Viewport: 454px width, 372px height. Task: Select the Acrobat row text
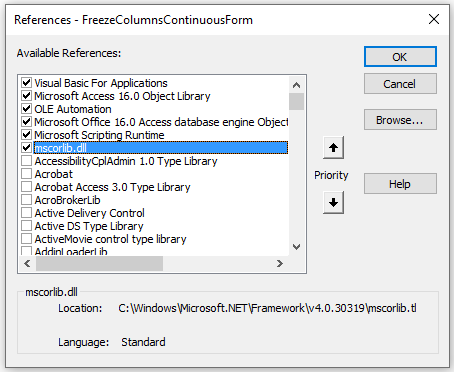coord(53,174)
